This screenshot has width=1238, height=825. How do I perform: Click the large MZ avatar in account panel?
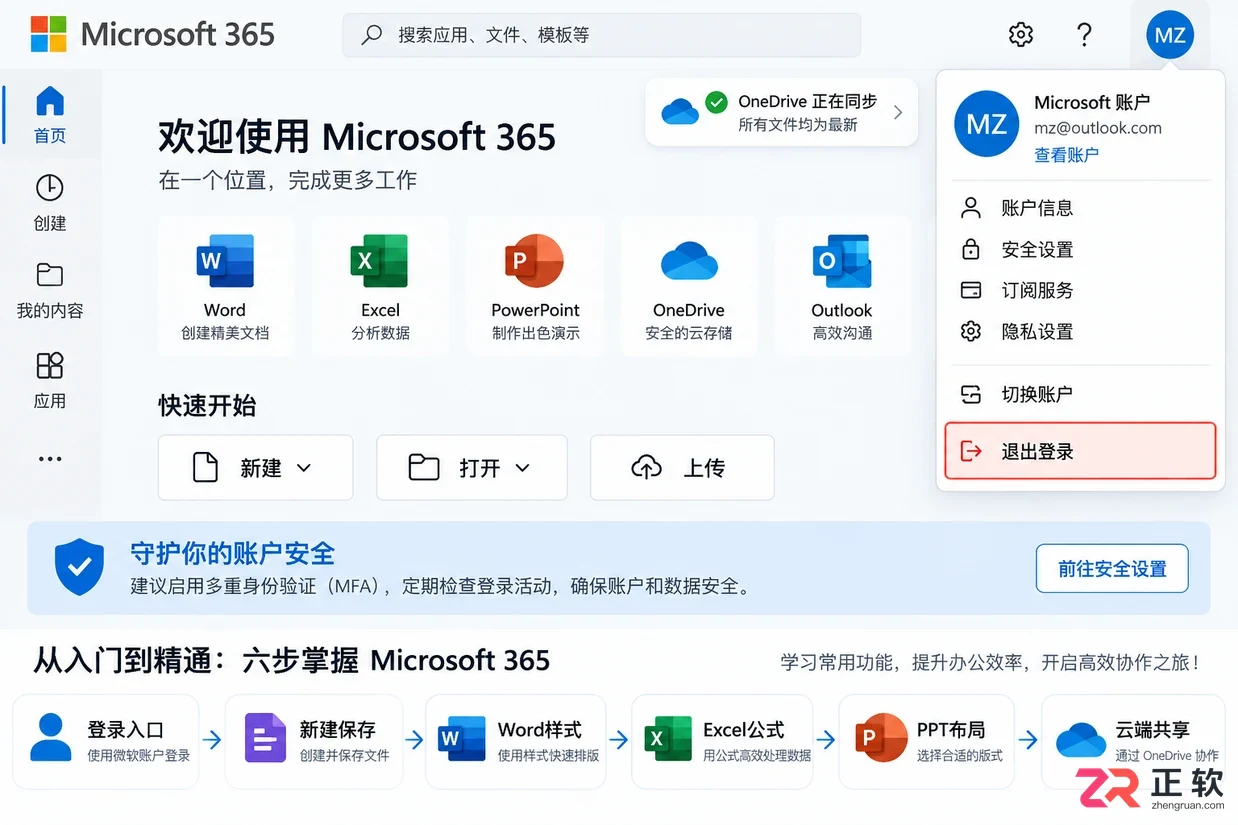(x=987, y=125)
